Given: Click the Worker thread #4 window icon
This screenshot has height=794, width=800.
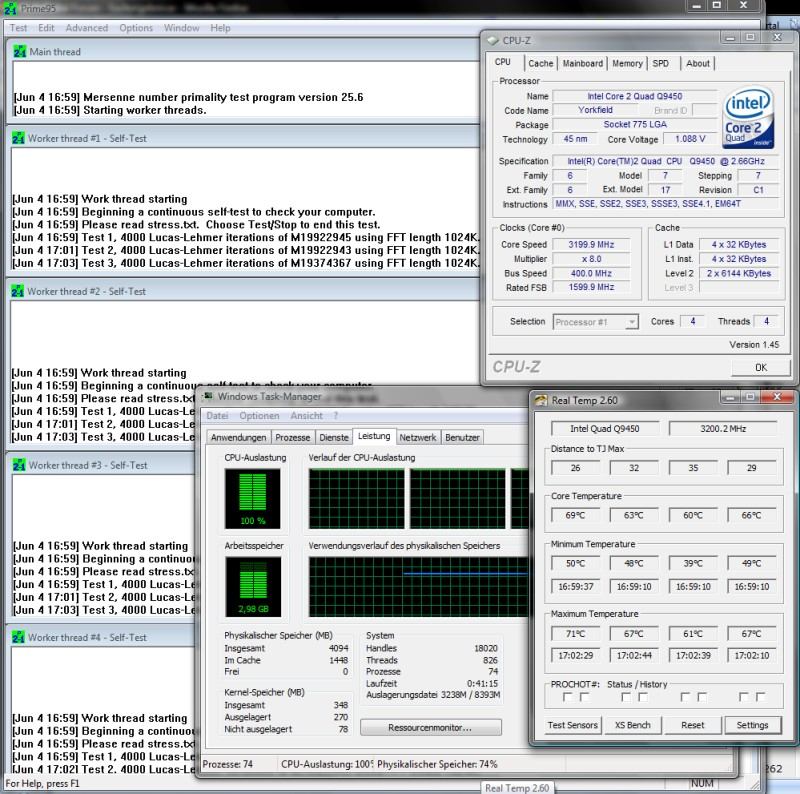Looking at the screenshot, I should click(18, 637).
